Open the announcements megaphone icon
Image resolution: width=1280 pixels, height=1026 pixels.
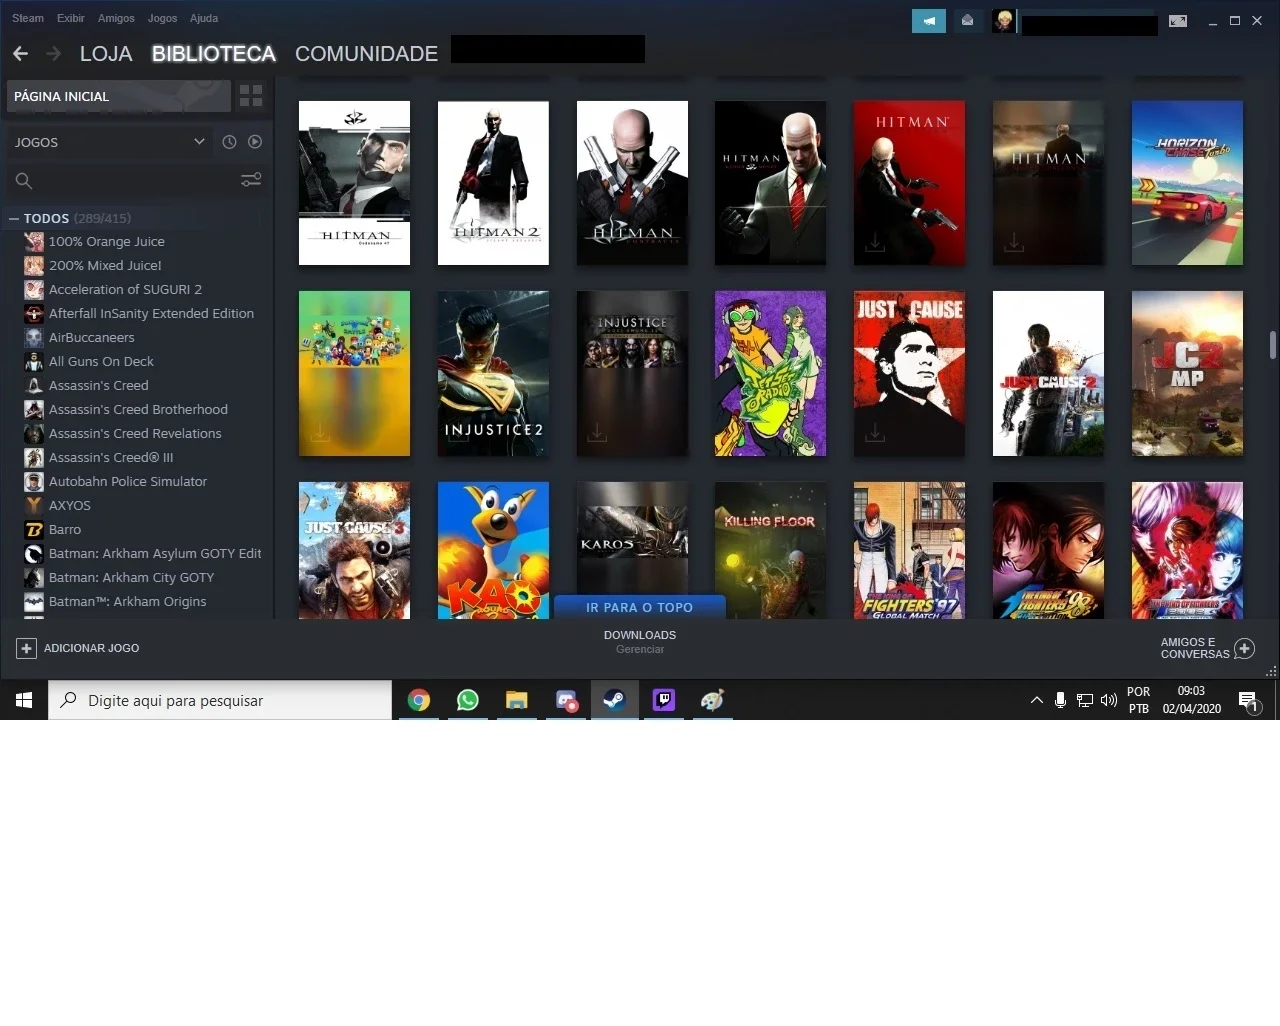[x=929, y=20]
